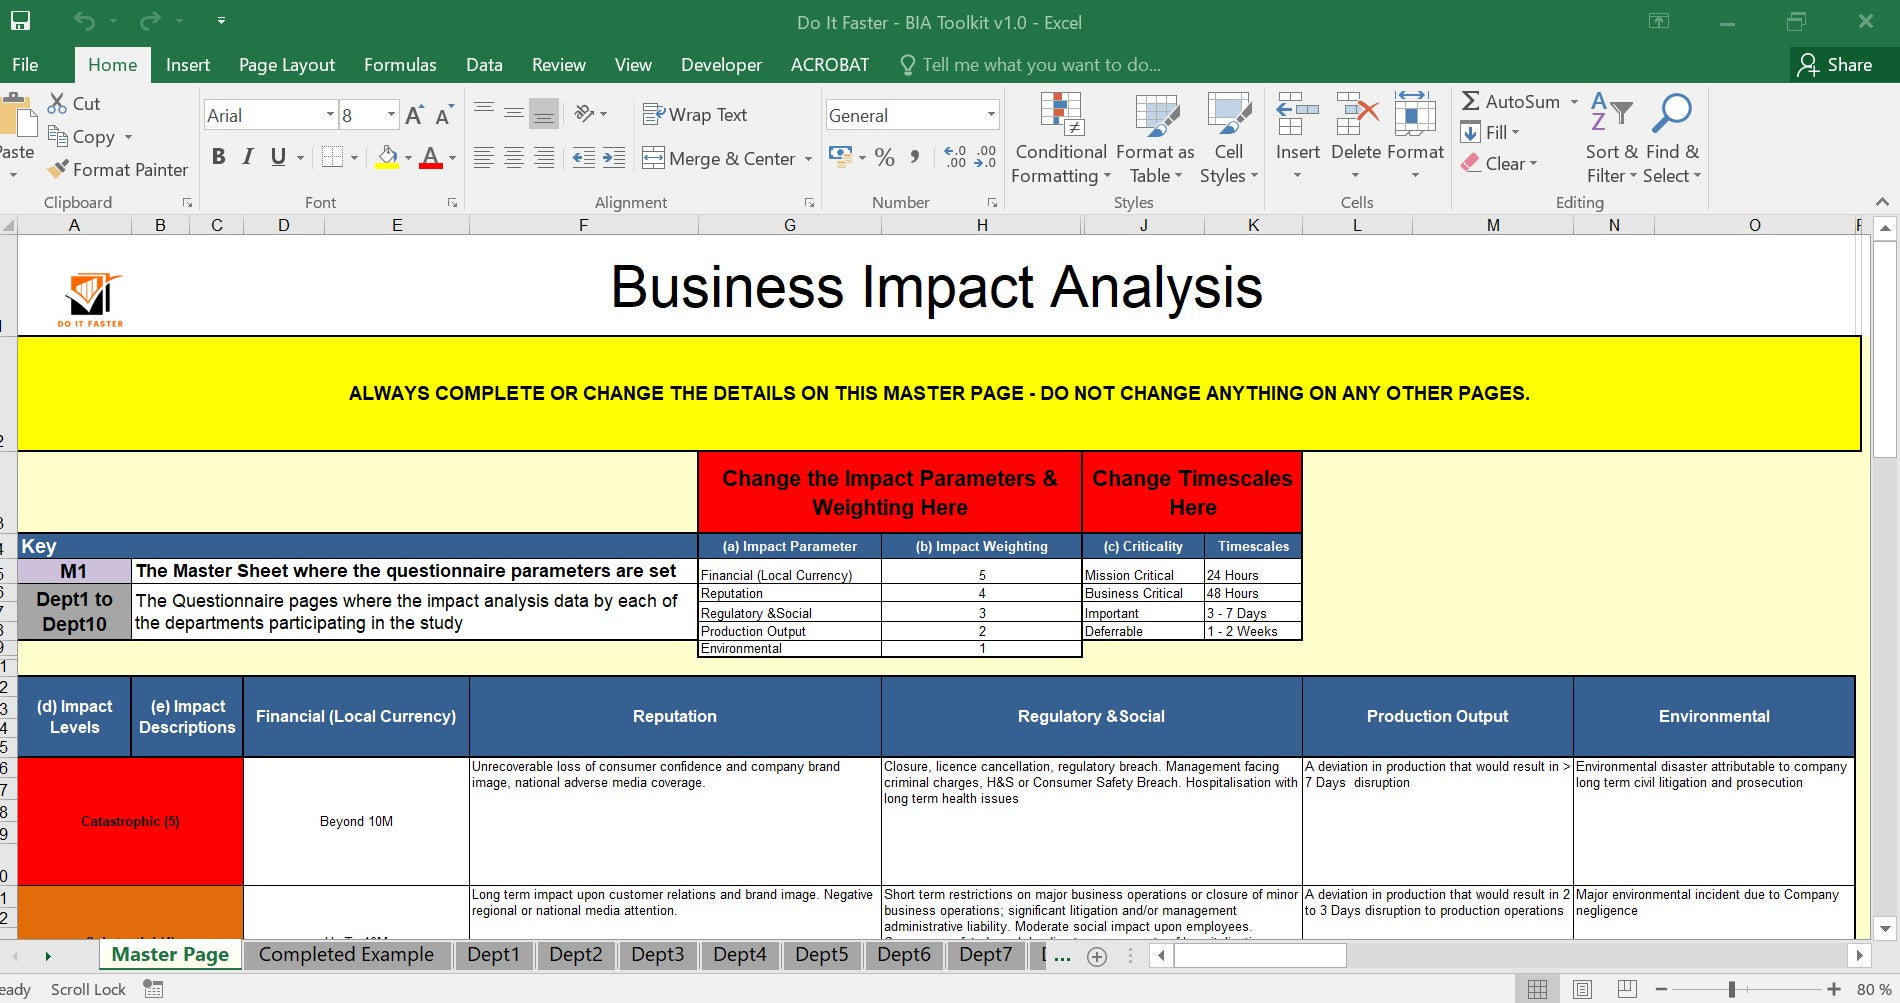Undo the last action
Screen dimensions: 1900x1003
tap(85, 21)
